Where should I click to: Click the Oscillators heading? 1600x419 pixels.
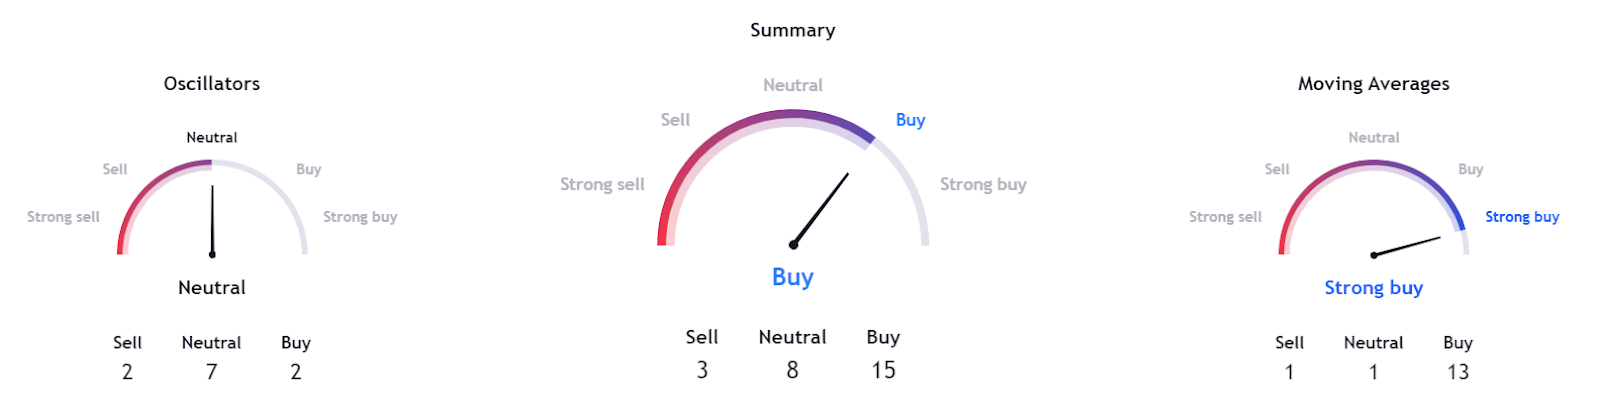click(x=212, y=84)
